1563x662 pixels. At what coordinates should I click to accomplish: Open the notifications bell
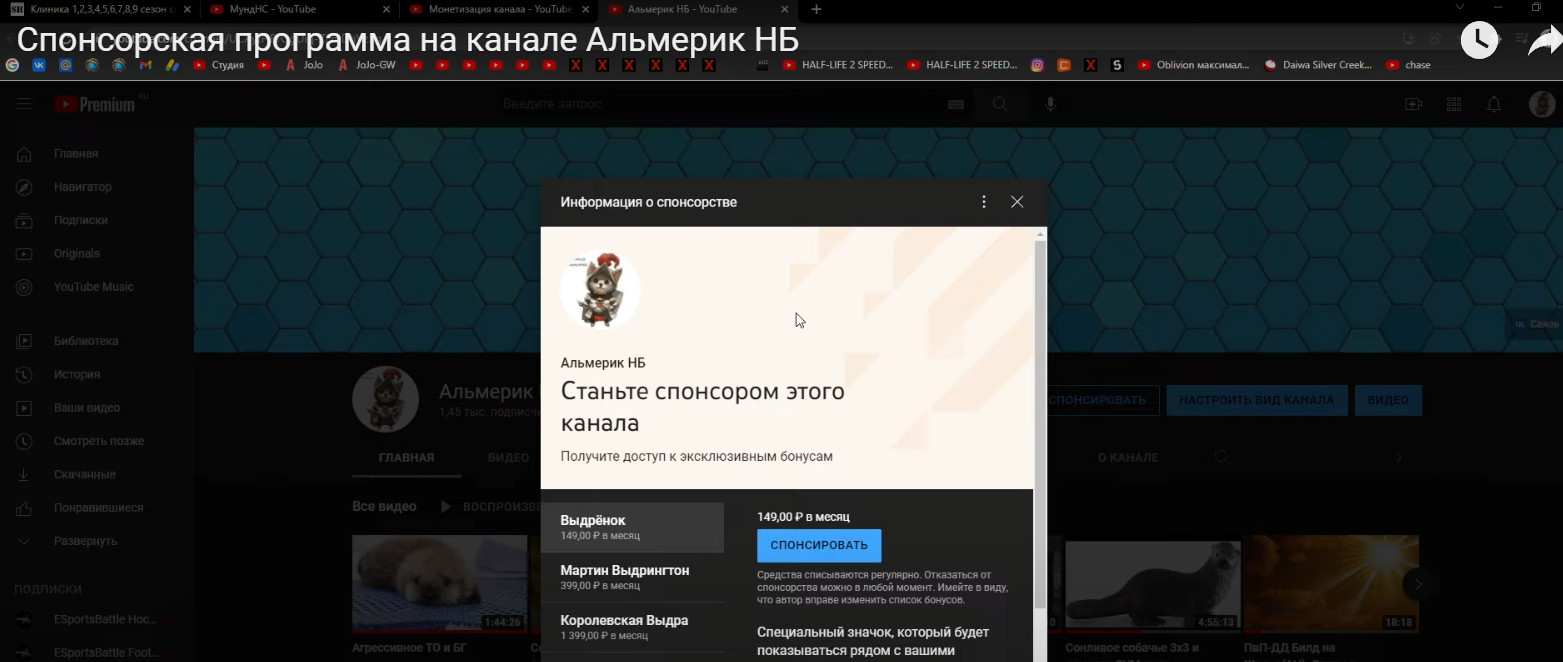pos(1493,104)
